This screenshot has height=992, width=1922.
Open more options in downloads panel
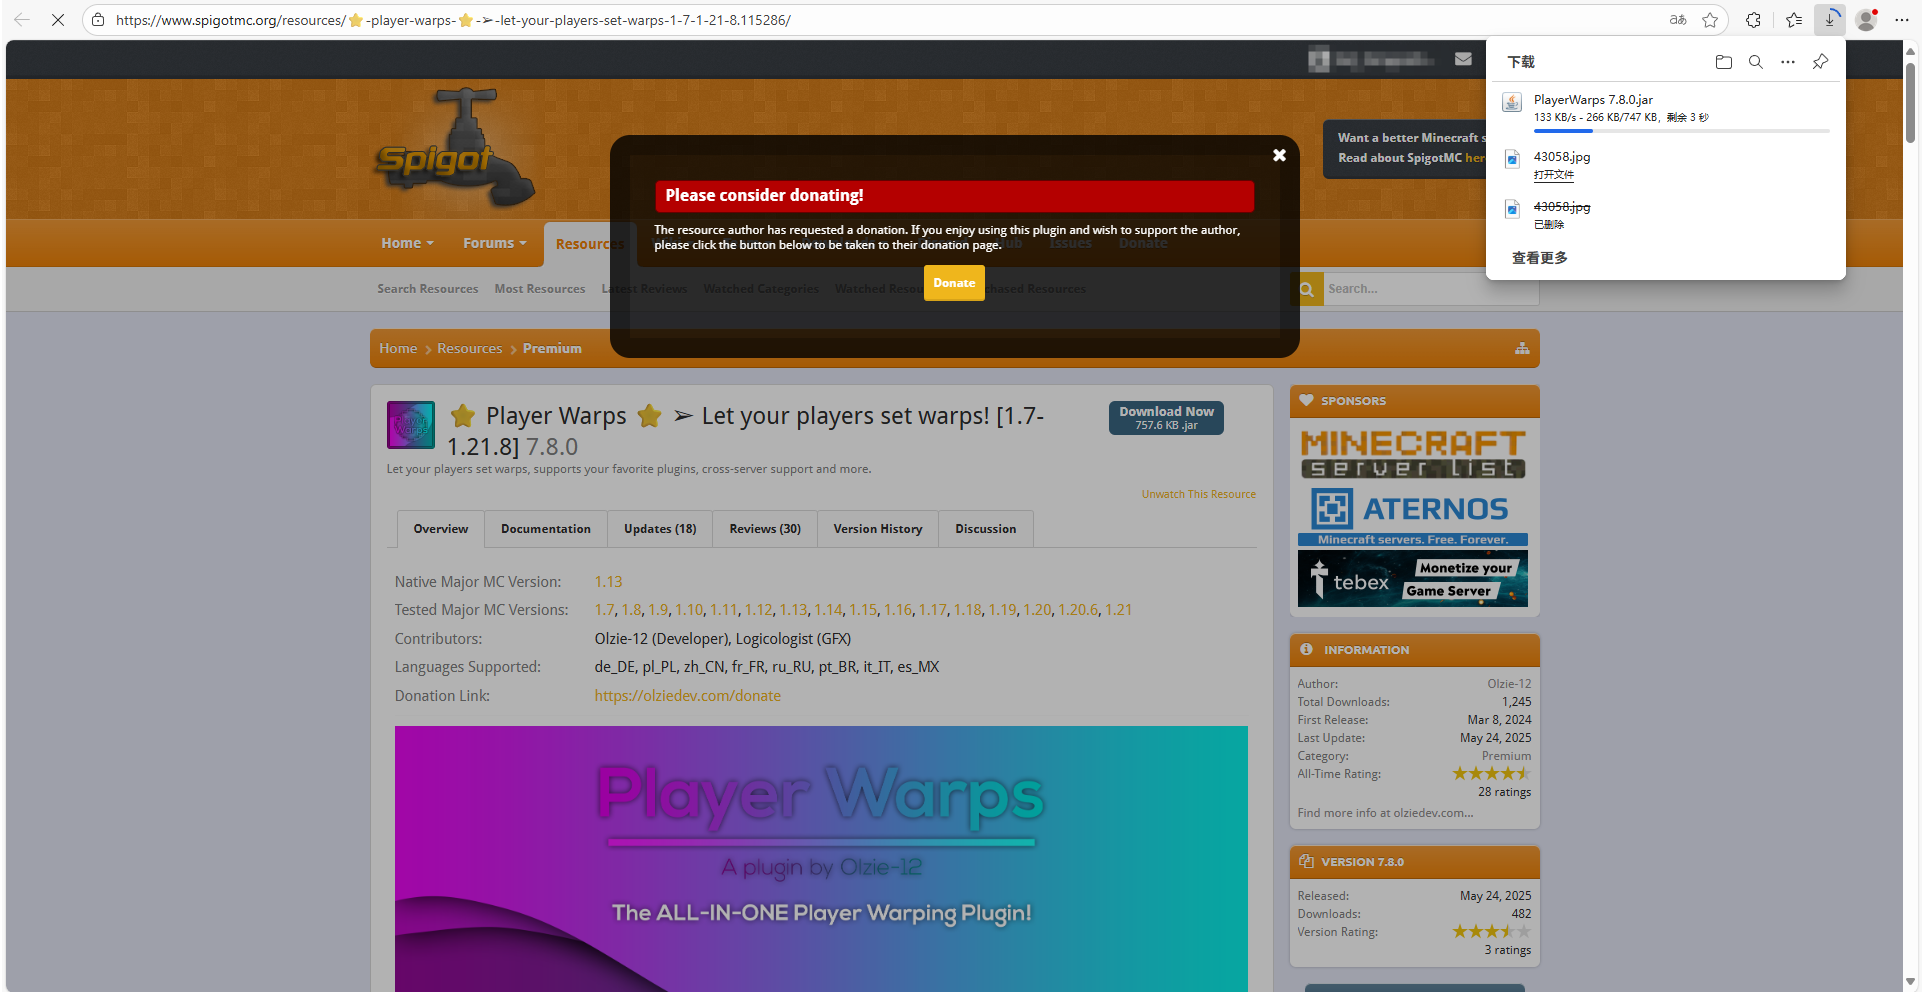(x=1787, y=62)
